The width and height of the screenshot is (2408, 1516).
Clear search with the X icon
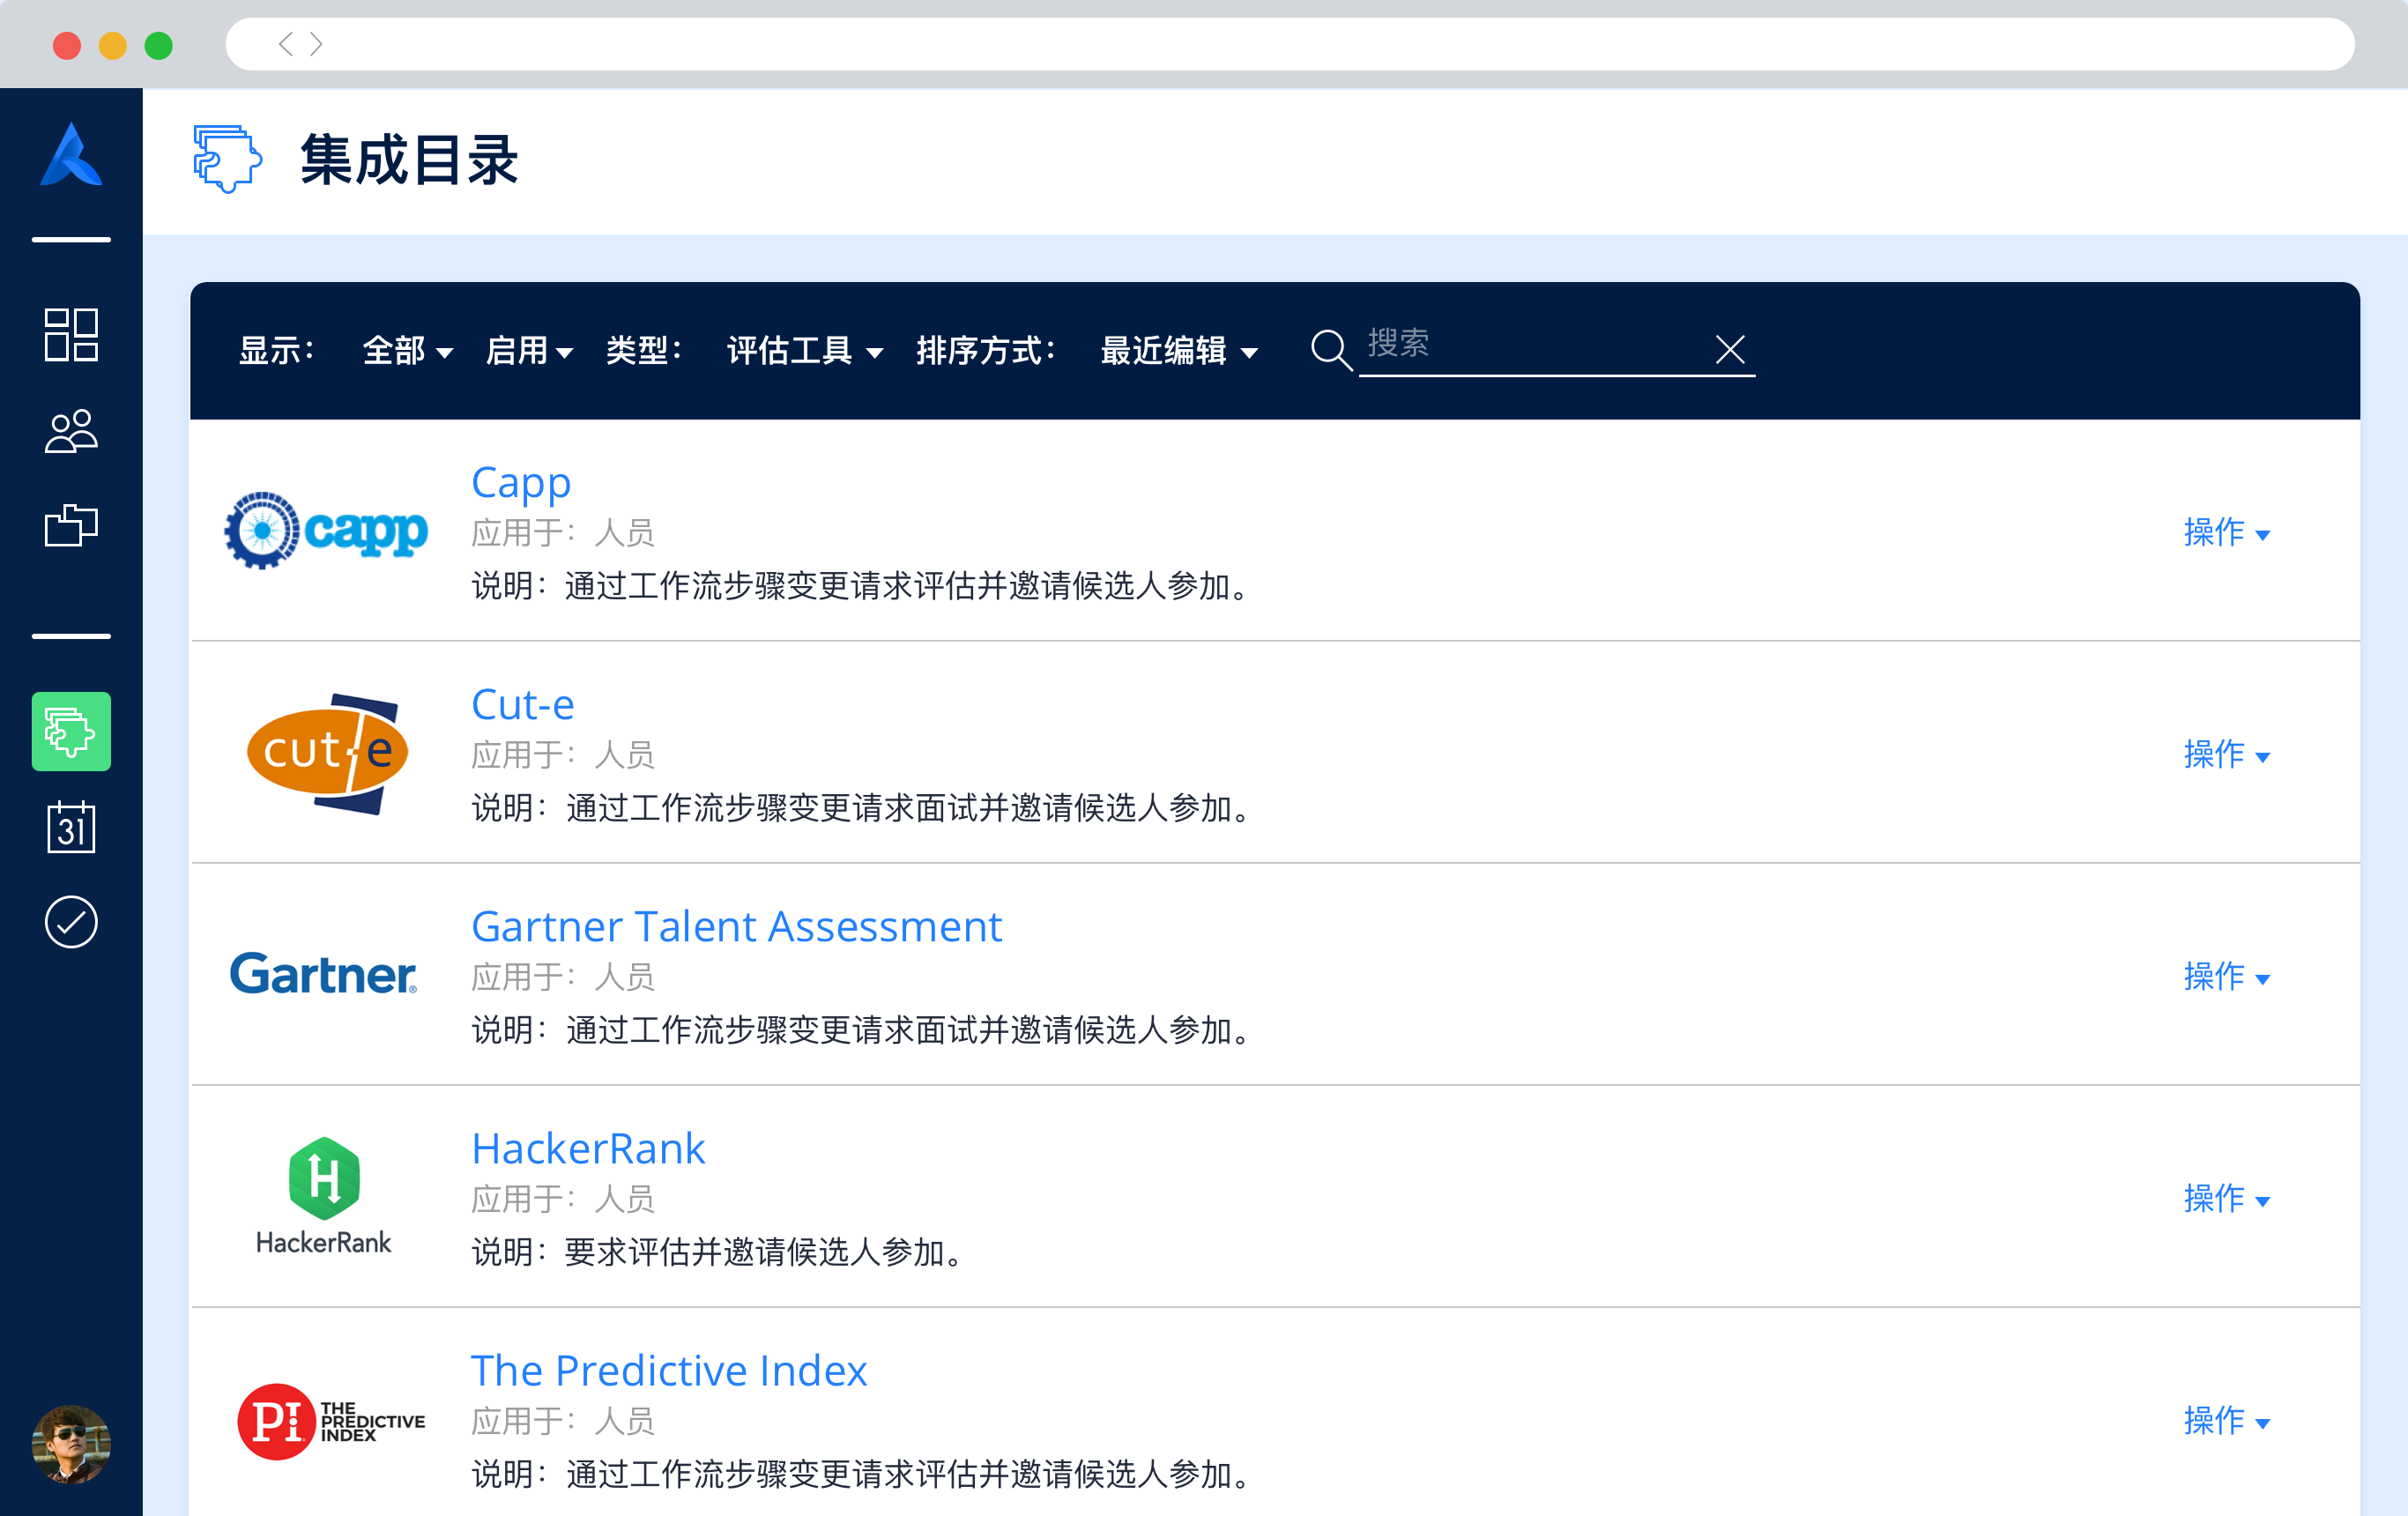point(1730,350)
